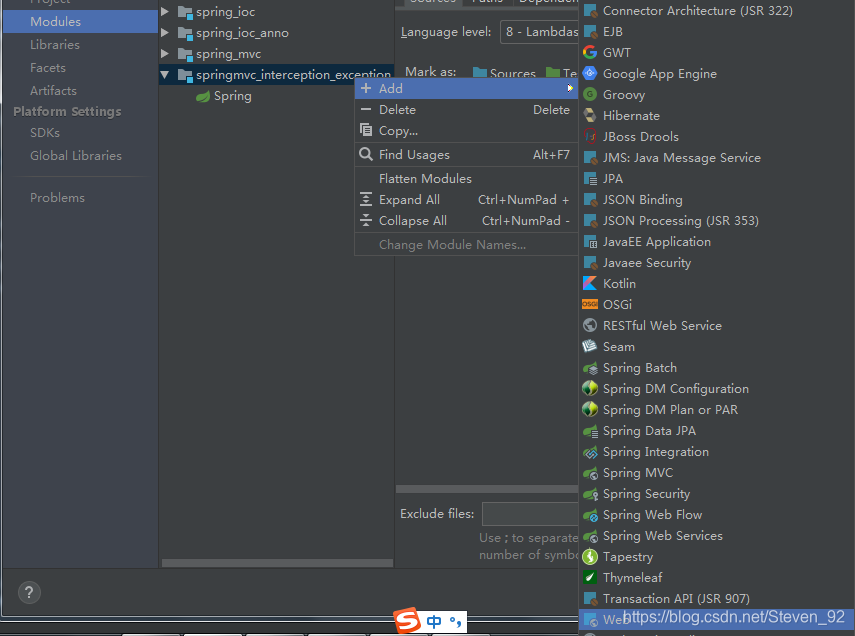This screenshot has height=636, width=855.
Task: Click the JMS Java Message Service icon
Action: pyautogui.click(x=590, y=158)
